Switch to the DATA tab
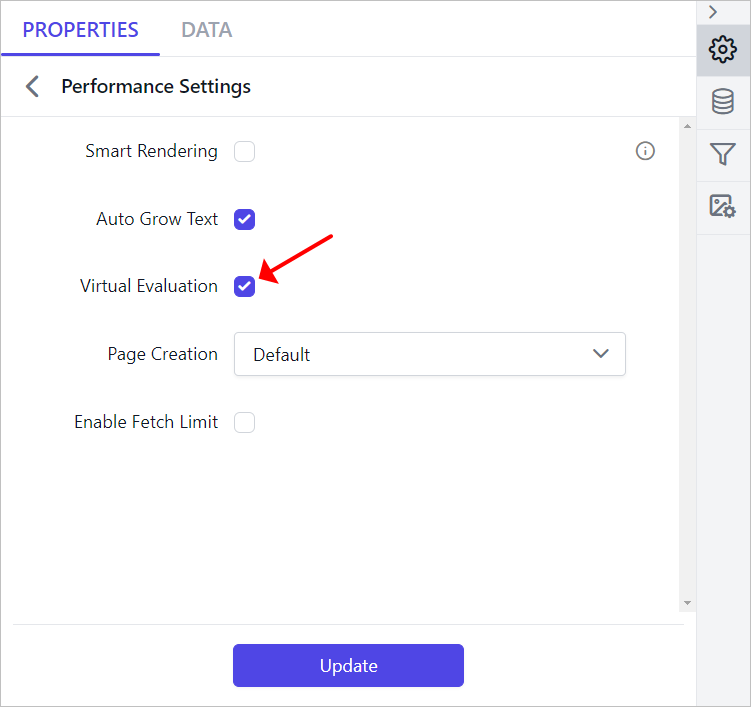The width and height of the screenshot is (751, 707). 206,30
